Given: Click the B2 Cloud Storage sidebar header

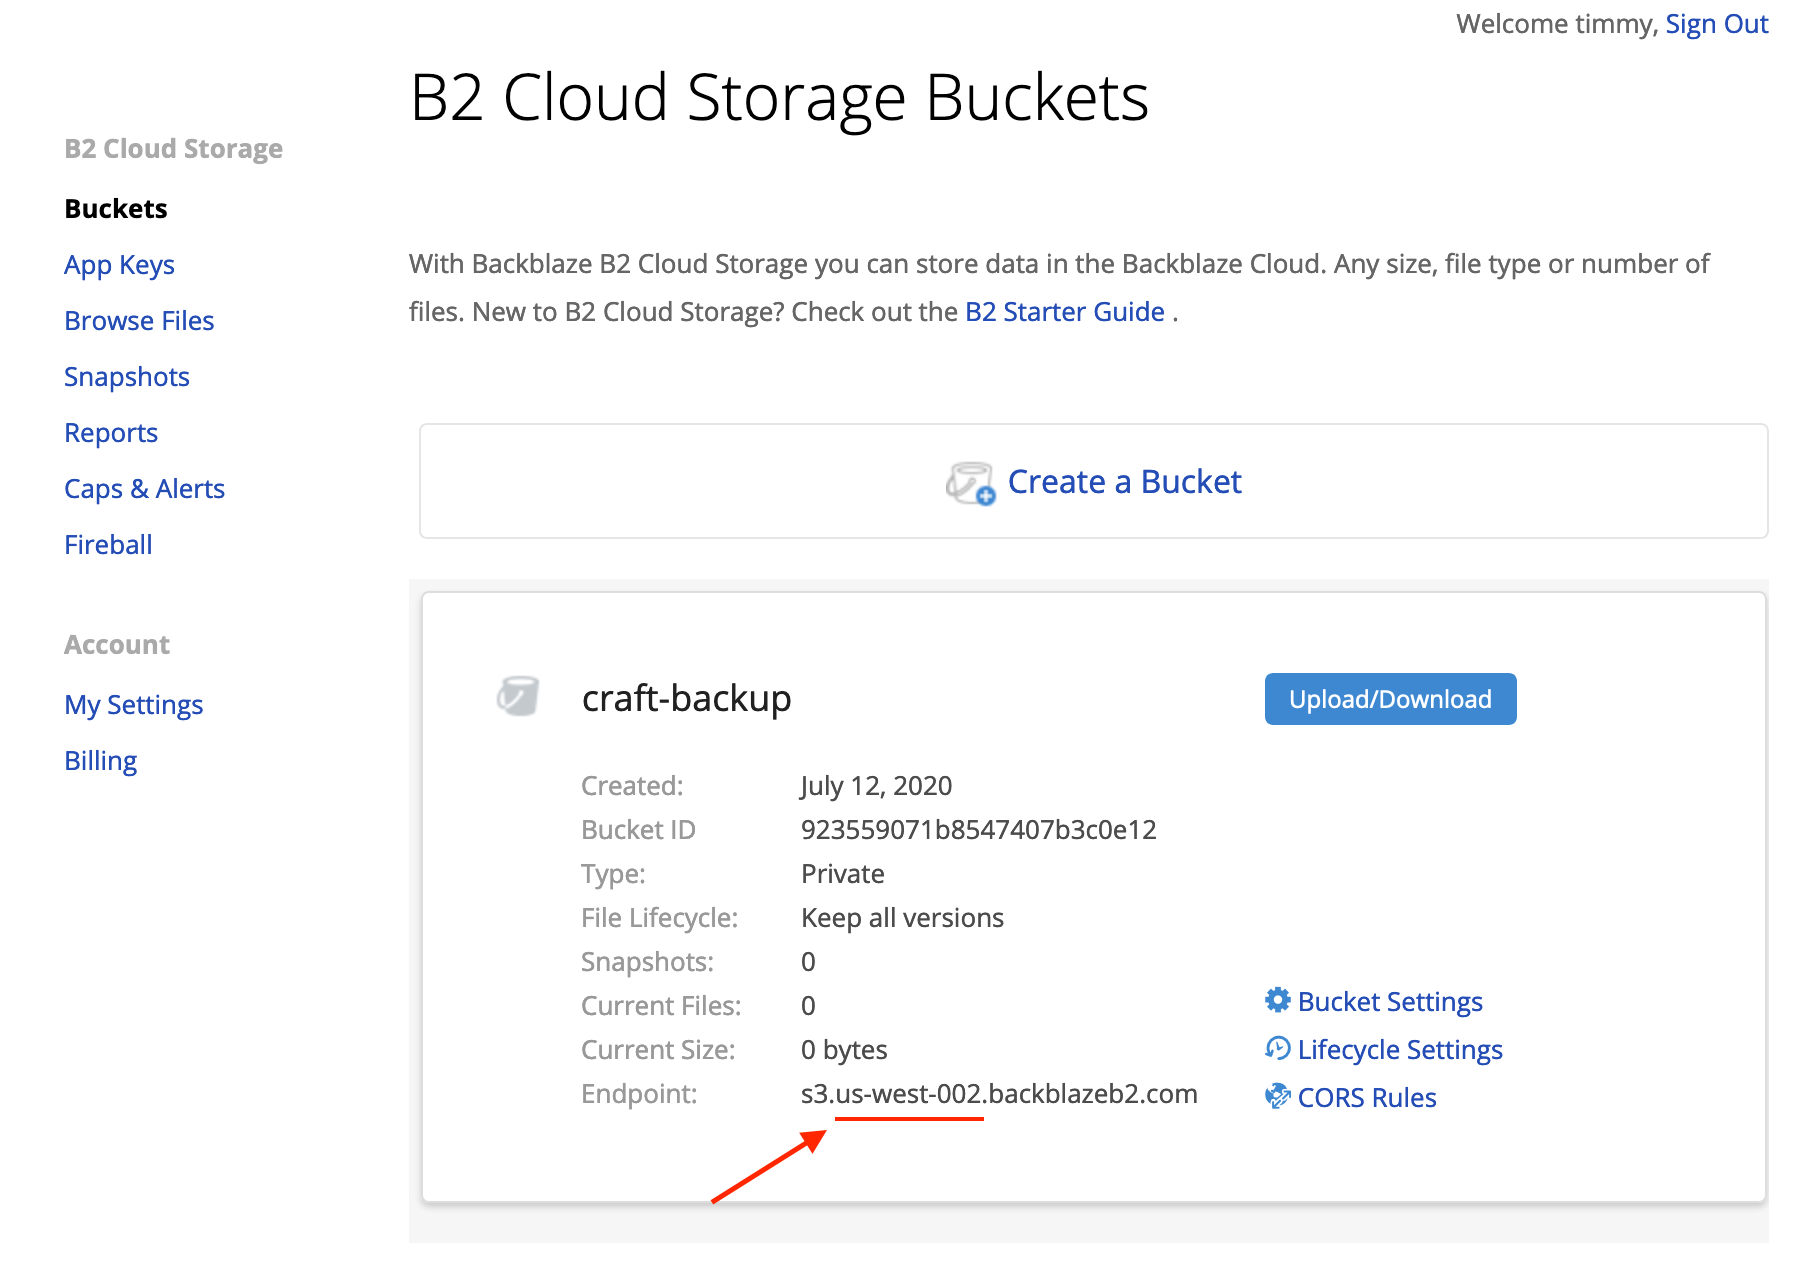Looking at the screenshot, I should (174, 149).
